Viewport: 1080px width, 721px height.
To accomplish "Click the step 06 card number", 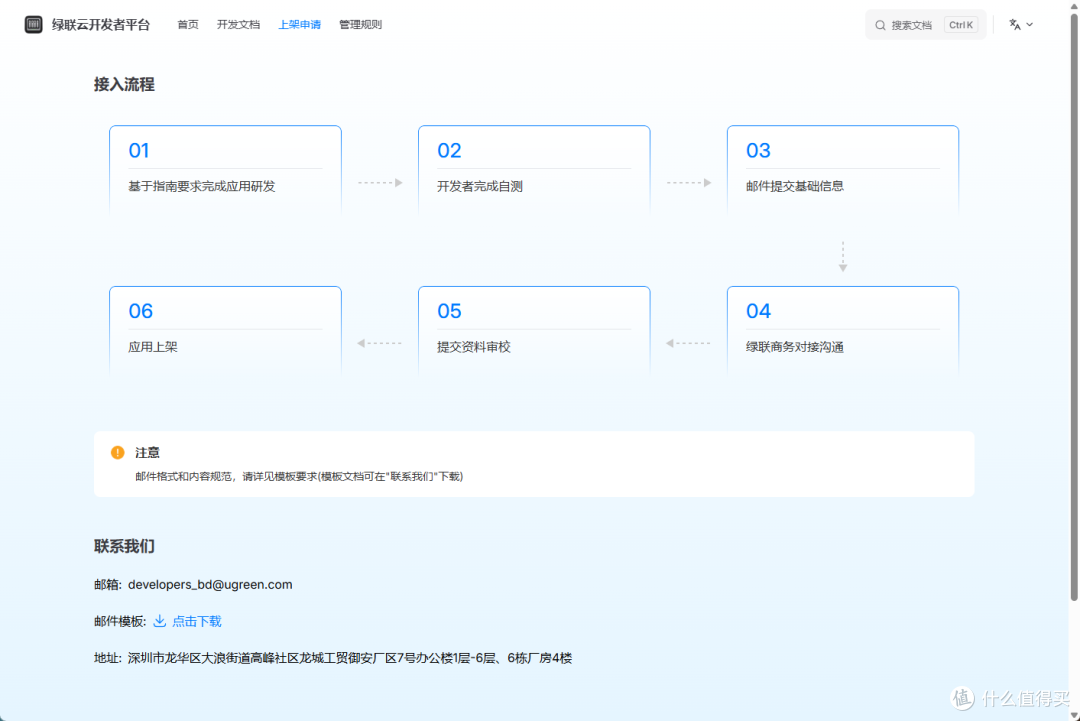I will click(141, 311).
